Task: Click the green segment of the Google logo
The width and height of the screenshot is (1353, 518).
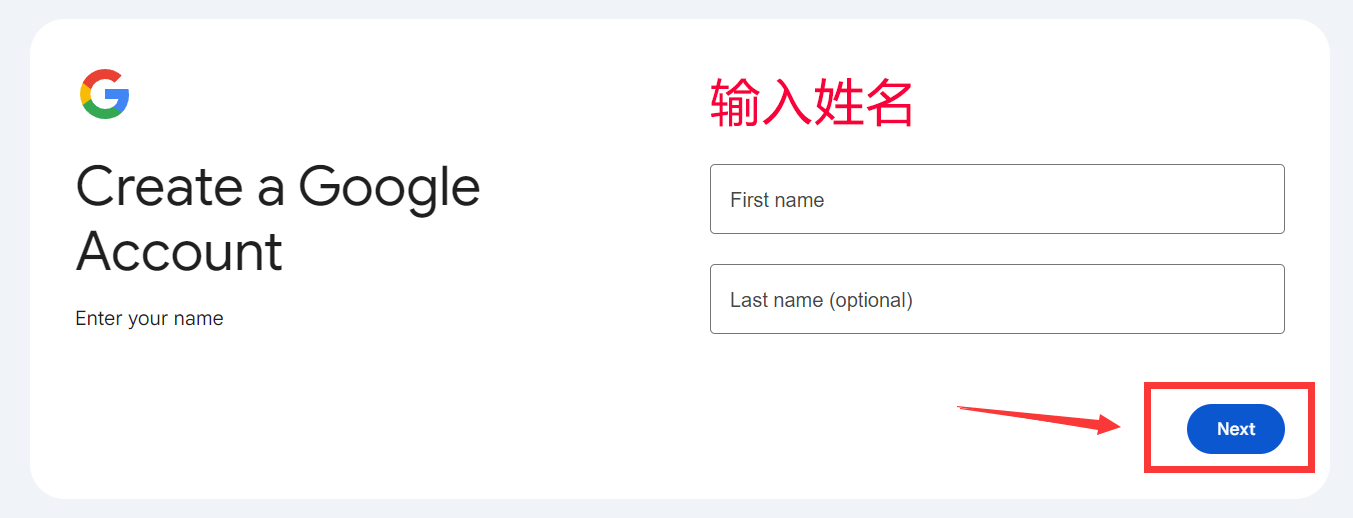Action: [102, 113]
